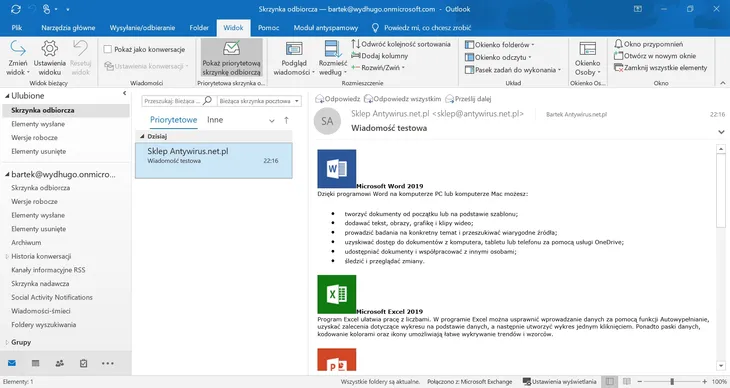Screen dimensions: 730x388
Task: Open the sort options chevron in message list
Action: coord(272,121)
